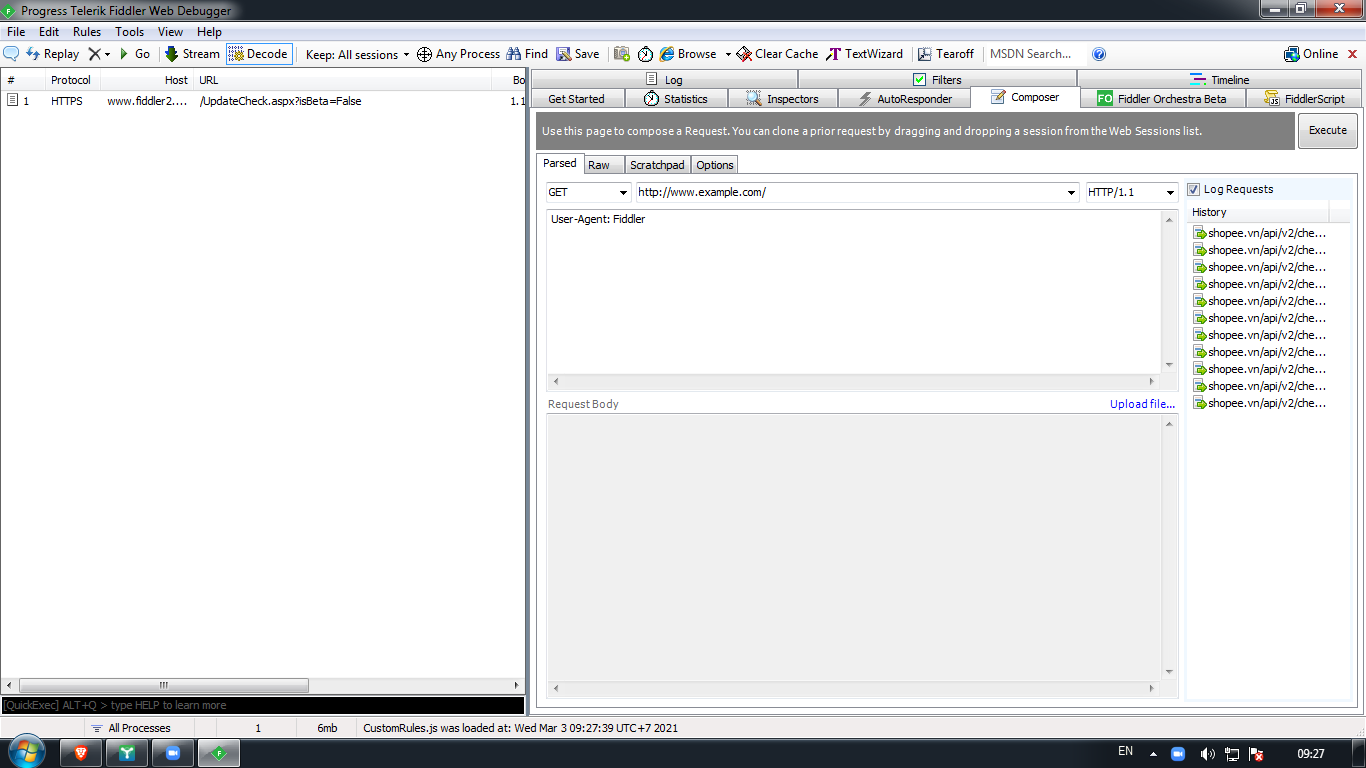Viewport: 1366px width, 768px height.
Task: Open the Help menu
Action: click(209, 32)
